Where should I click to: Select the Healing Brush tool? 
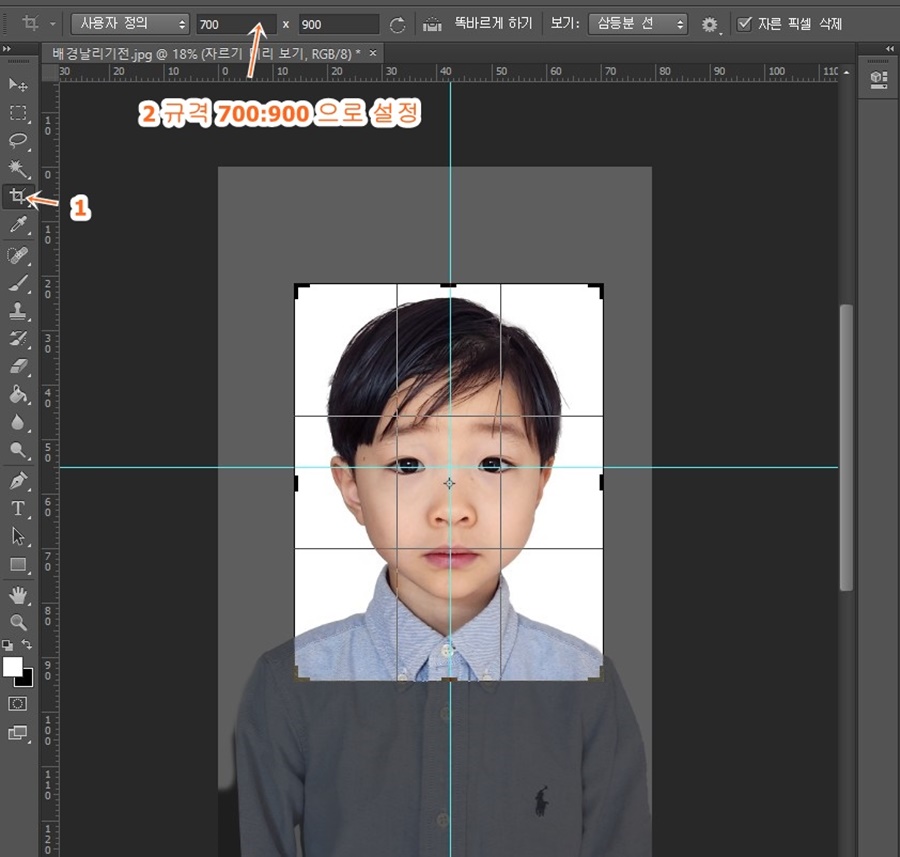(18, 255)
